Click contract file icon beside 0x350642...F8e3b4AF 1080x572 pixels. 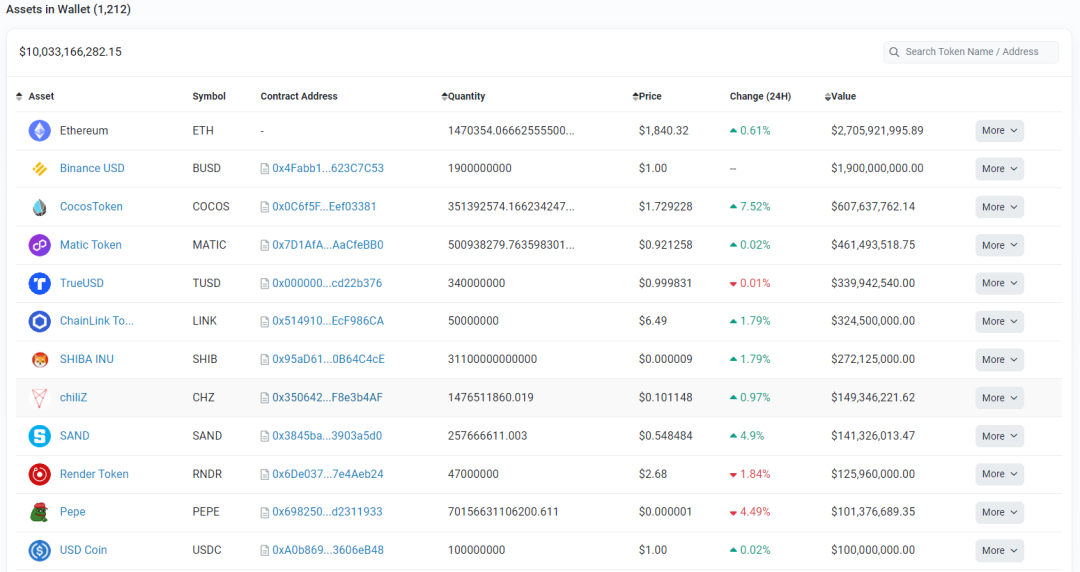click(264, 398)
